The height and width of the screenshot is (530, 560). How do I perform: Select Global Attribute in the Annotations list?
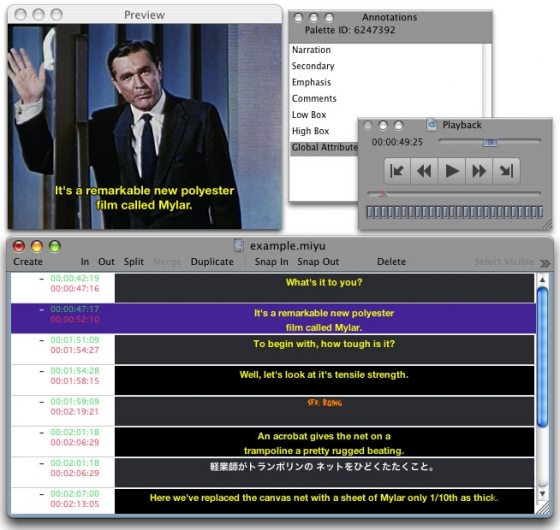[324, 147]
